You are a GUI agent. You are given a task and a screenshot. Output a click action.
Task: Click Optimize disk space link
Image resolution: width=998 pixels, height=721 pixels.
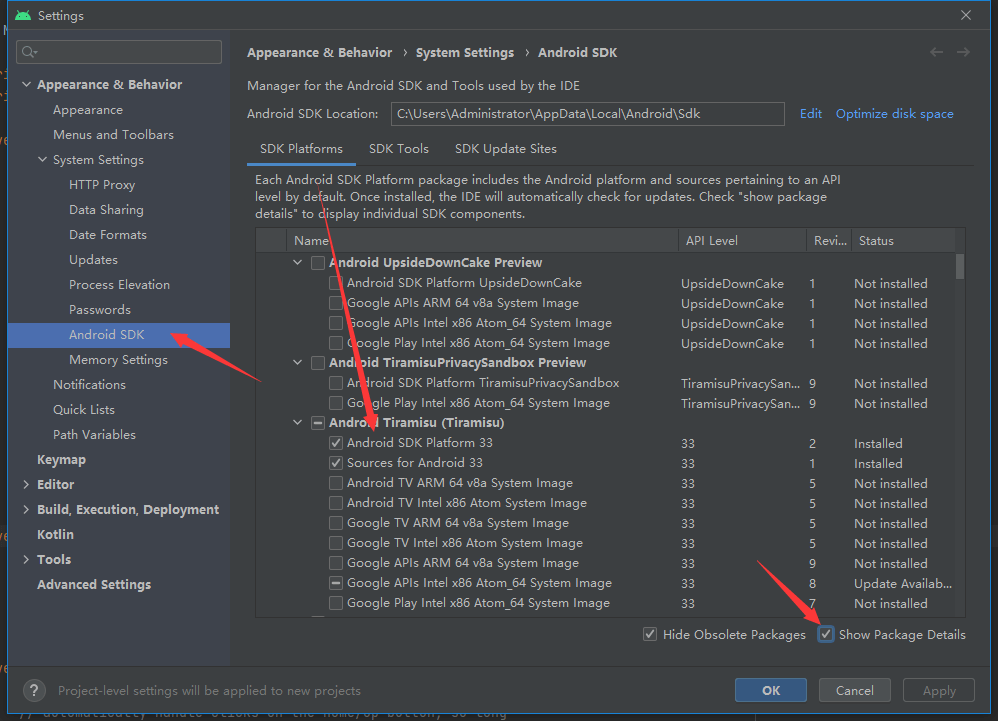(x=894, y=114)
